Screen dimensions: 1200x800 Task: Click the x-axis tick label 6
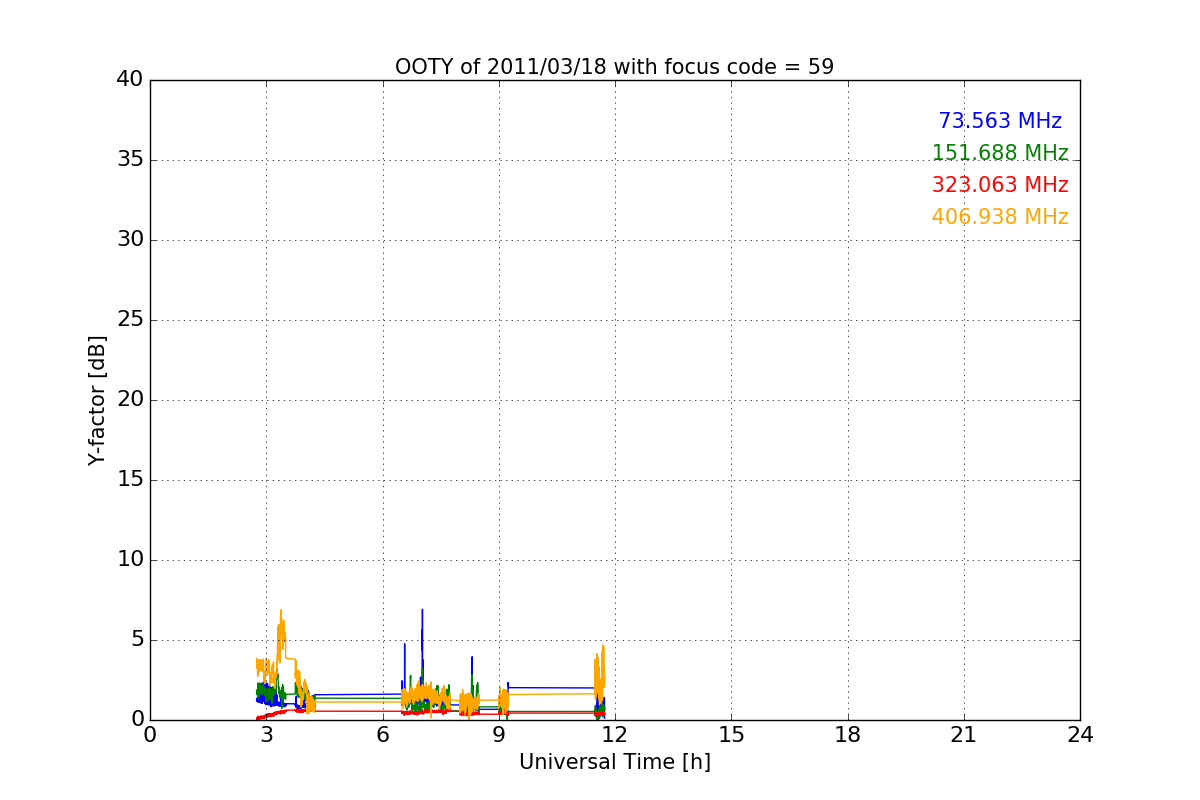pos(382,735)
